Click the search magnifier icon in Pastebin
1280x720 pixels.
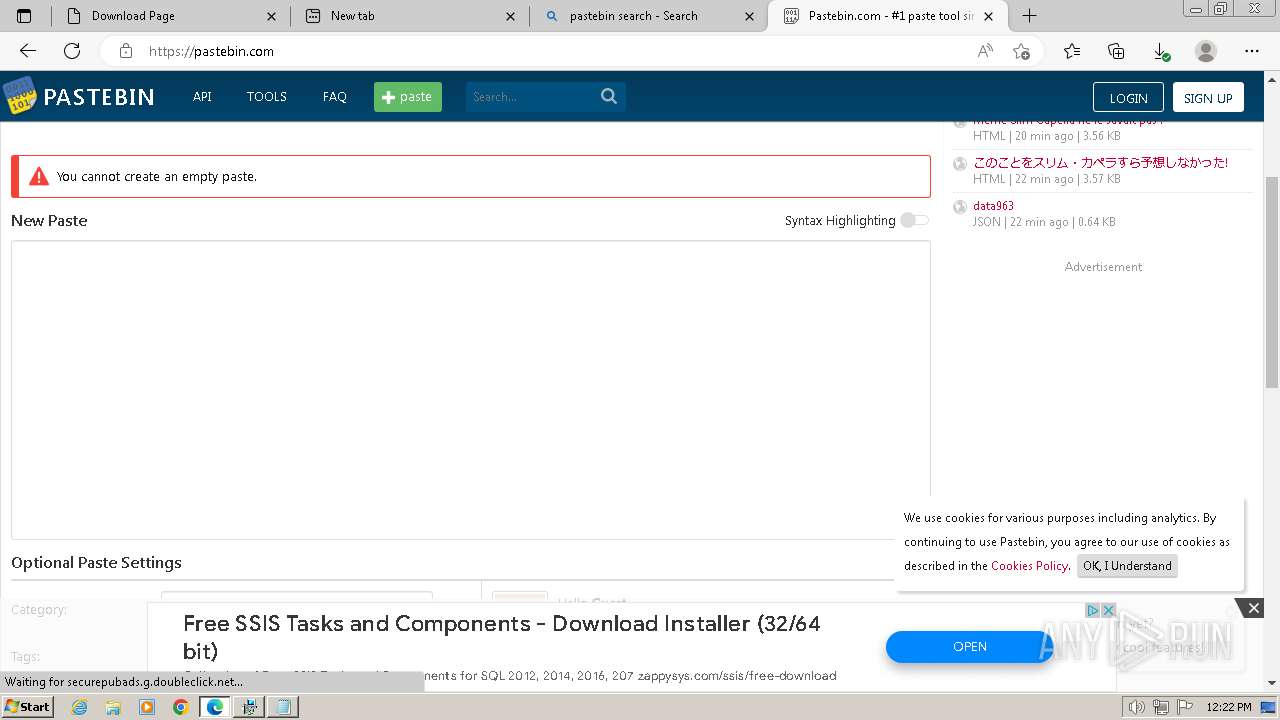tap(609, 96)
